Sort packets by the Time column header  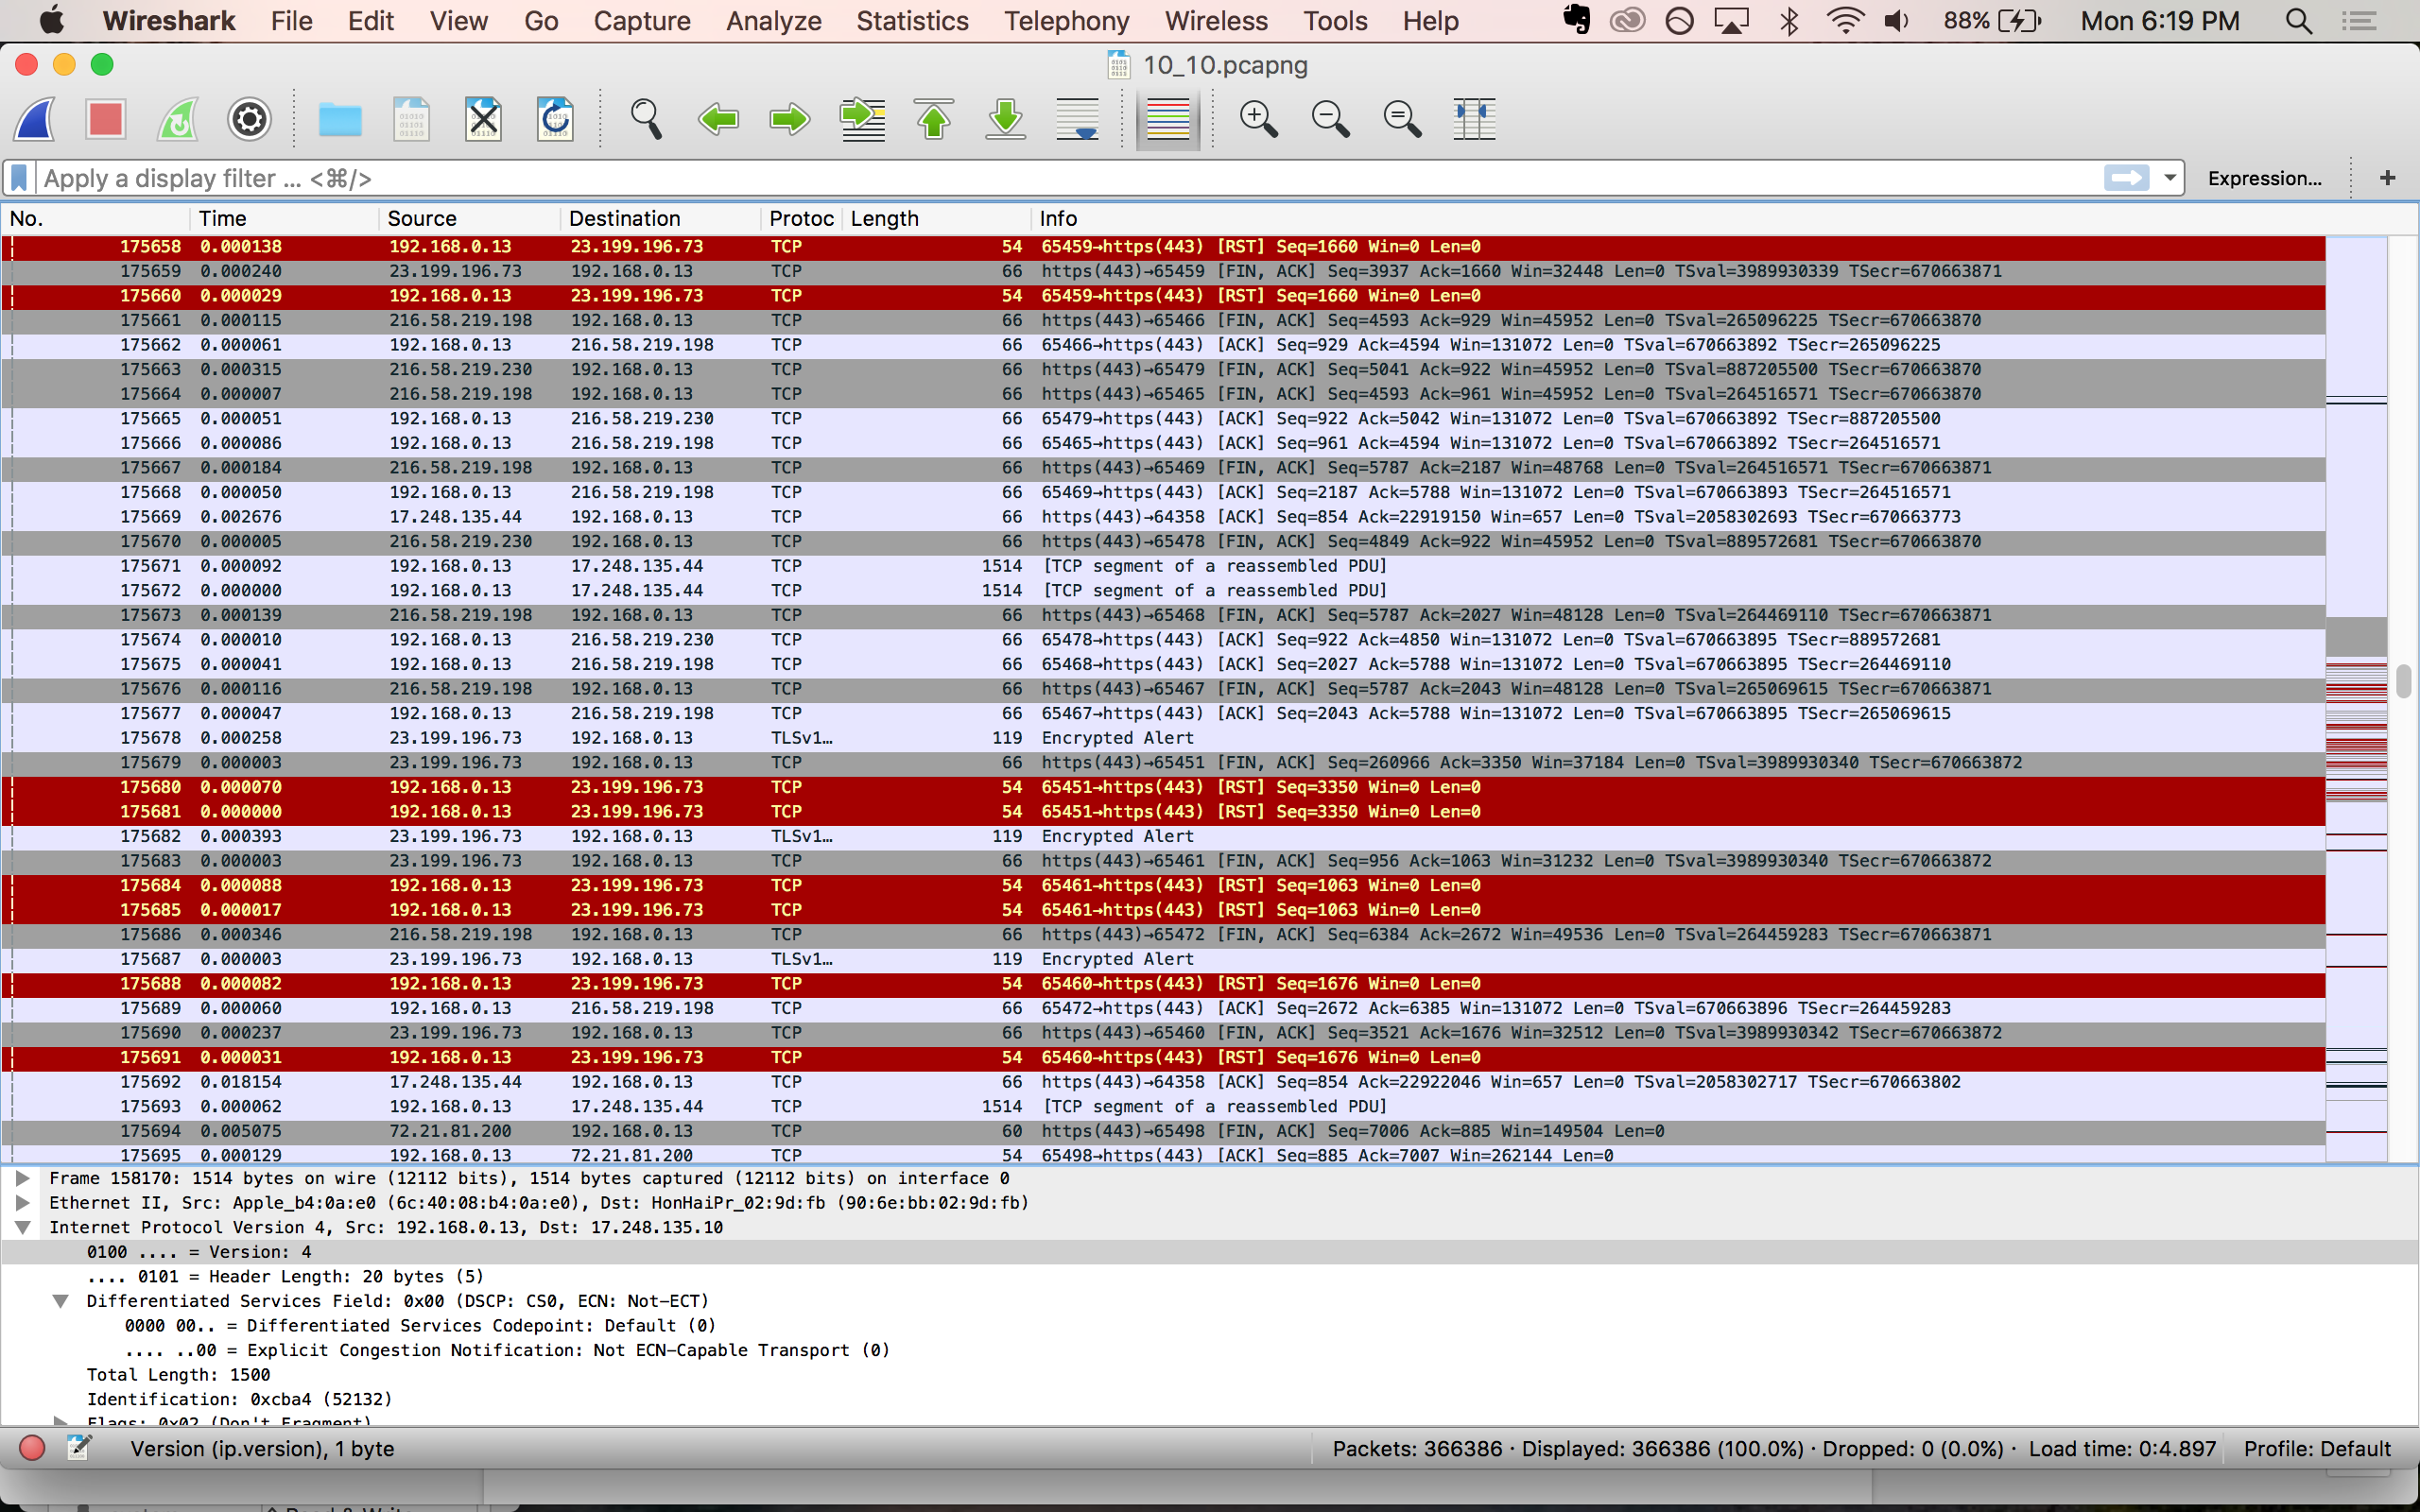point(284,218)
